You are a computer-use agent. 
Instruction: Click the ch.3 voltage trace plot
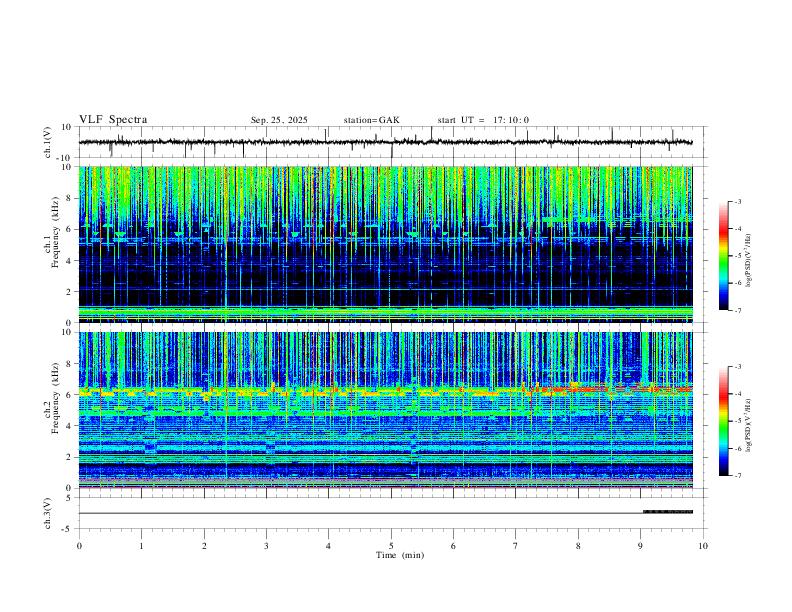coord(385,513)
